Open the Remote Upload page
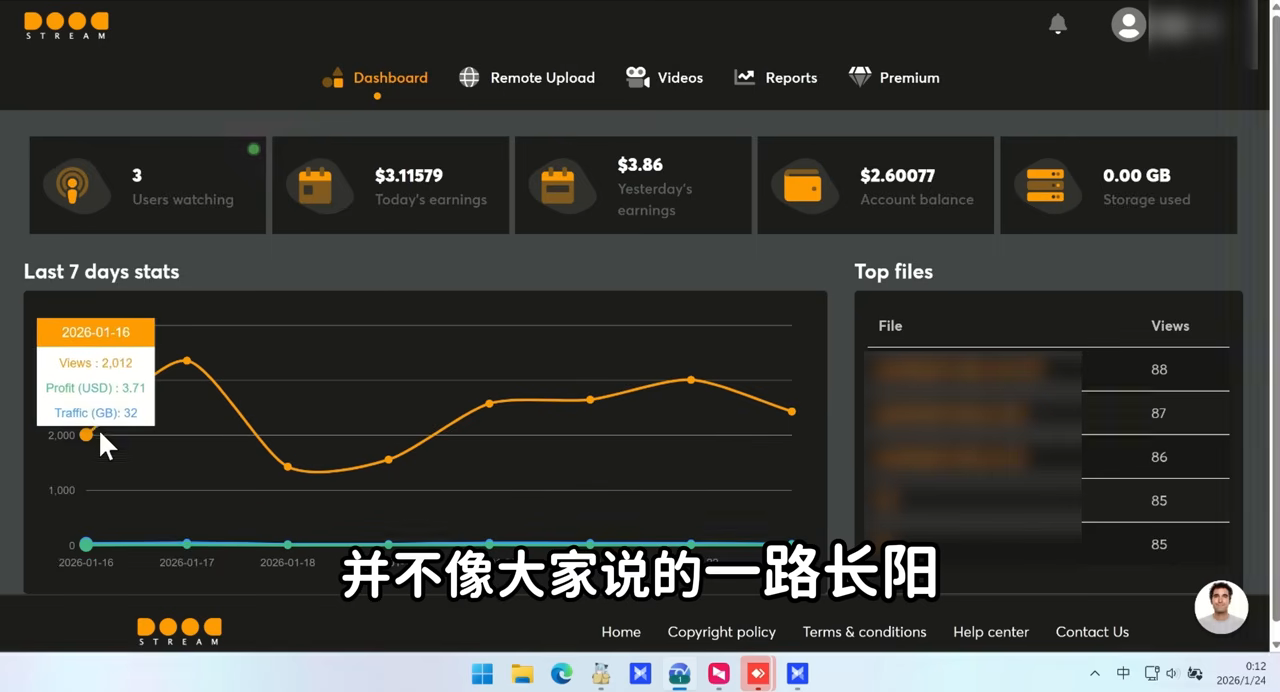This screenshot has height=692, width=1280. point(527,78)
